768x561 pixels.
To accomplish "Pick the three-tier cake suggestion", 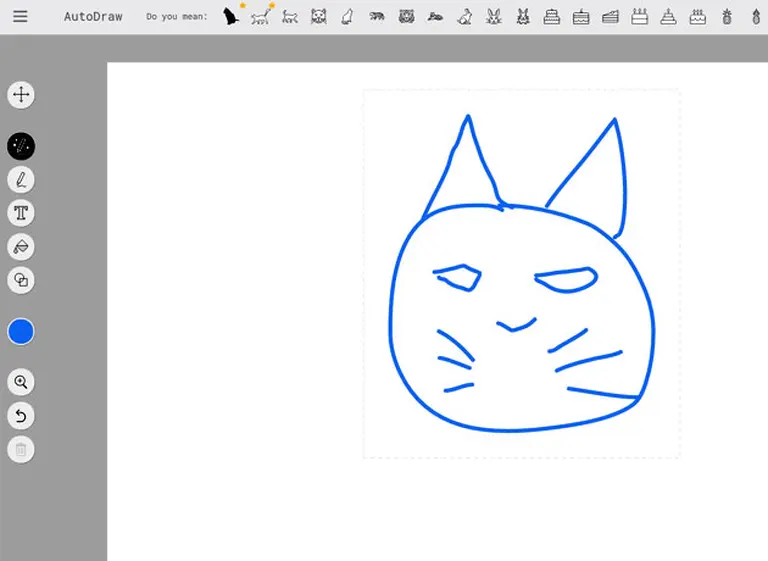I will [668, 17].
